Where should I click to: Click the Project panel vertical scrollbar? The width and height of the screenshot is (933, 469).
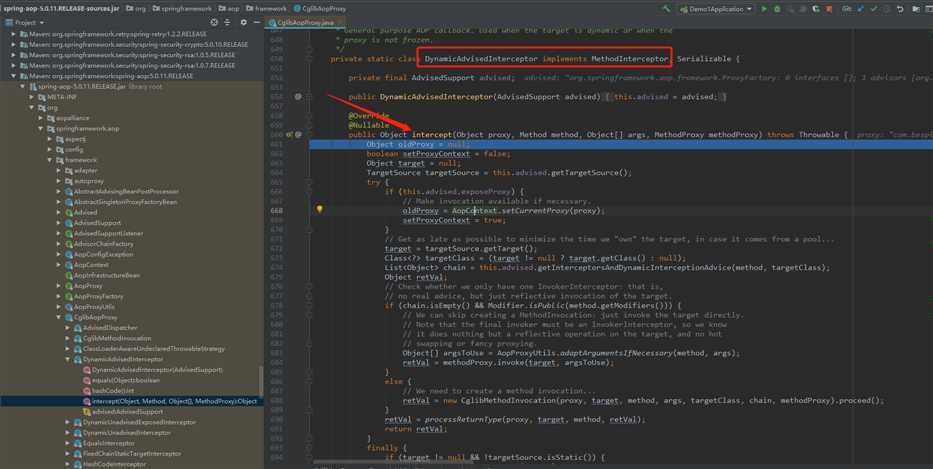(x=260, y=381)
